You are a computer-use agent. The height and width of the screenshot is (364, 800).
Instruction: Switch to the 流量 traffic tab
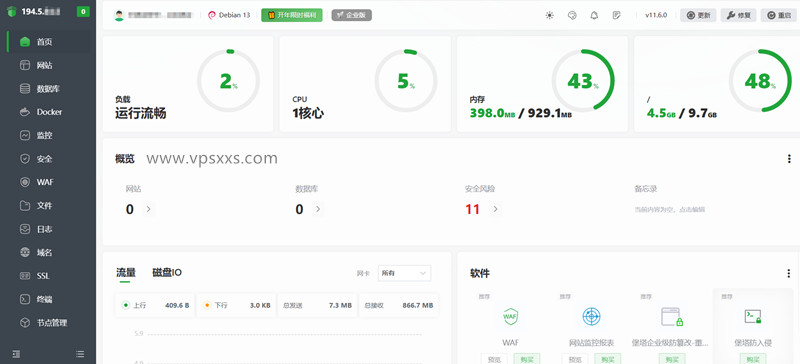[x=126, y=273]
